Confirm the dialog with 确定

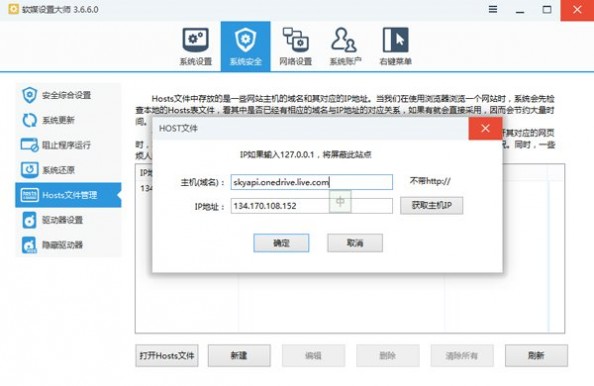pyautogui.click(x=281, y=243)
